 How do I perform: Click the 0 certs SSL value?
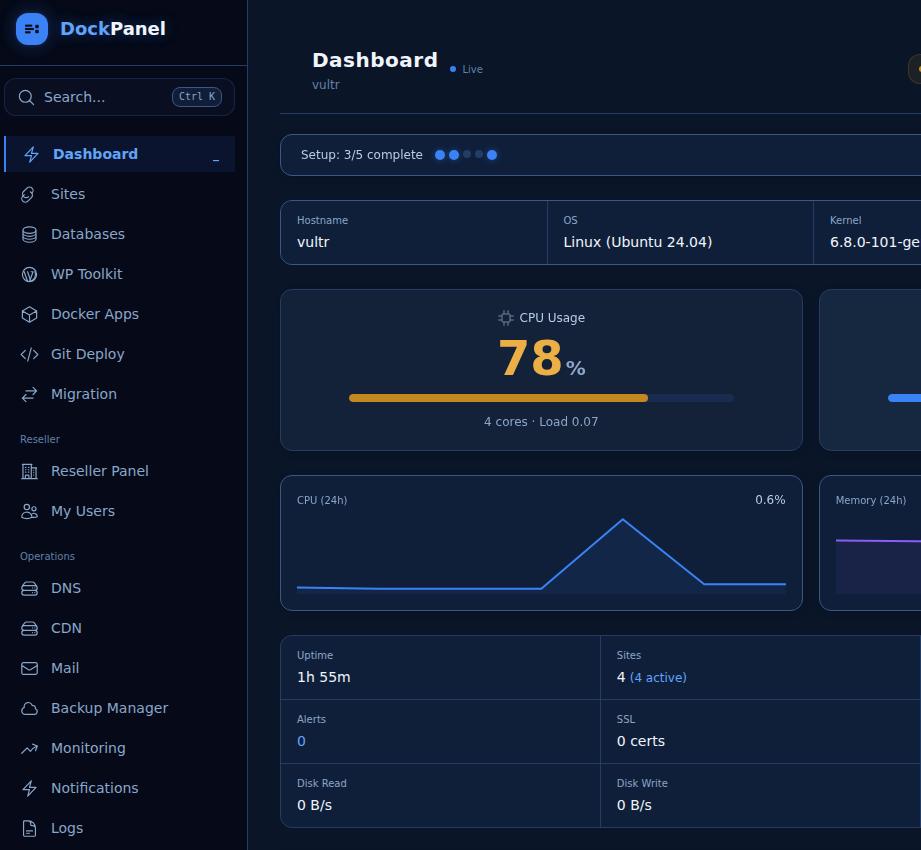coord(641,741)
